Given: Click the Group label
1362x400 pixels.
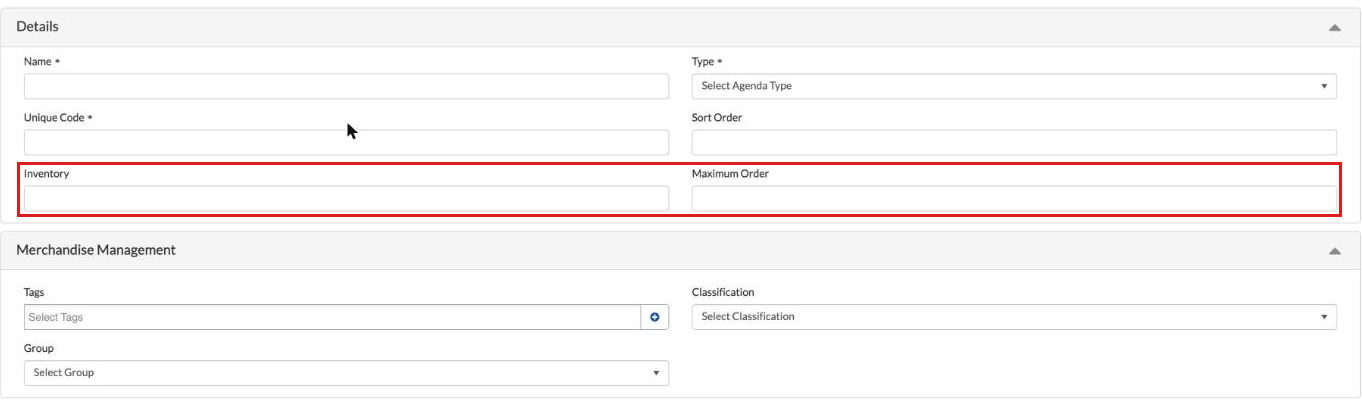Looking at the screenshot, I should (x=39, y=349).
